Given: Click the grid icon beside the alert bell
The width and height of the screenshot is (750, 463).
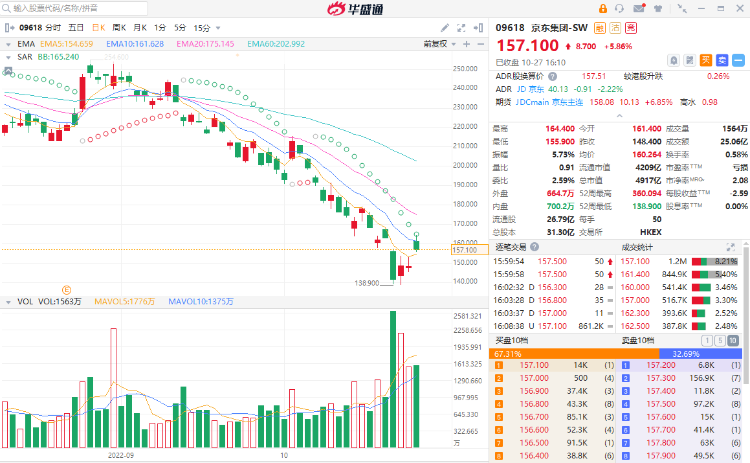Looking at the screenshot, I should [690, 60].
